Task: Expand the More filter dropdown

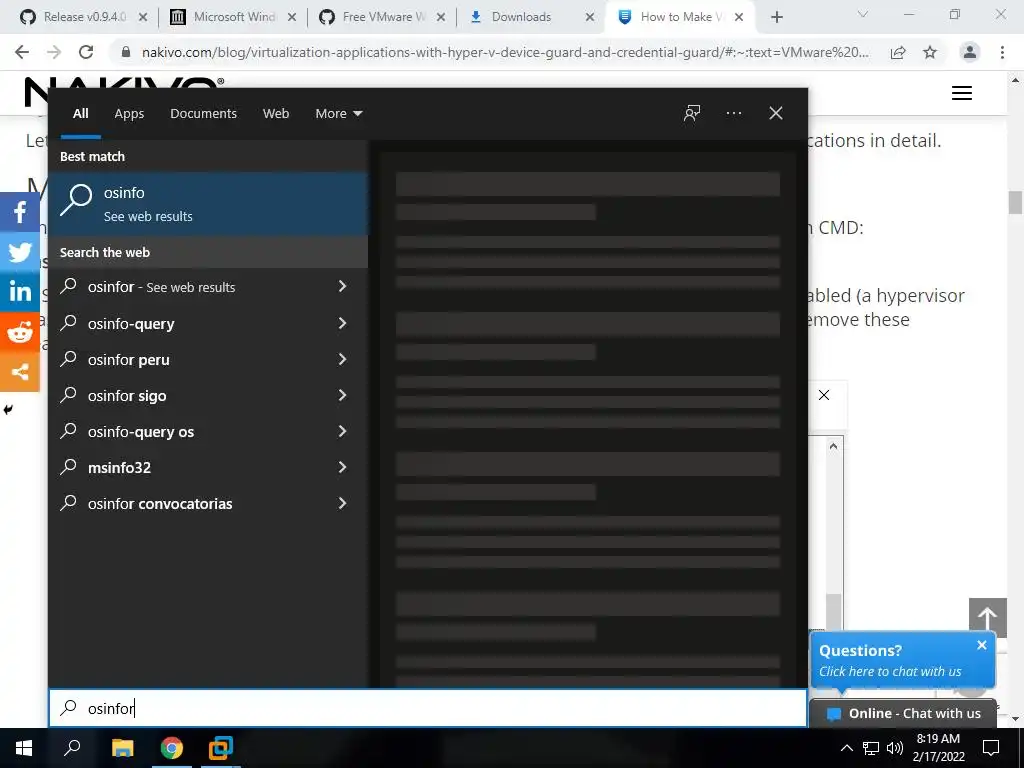Action: click(338, 114)
